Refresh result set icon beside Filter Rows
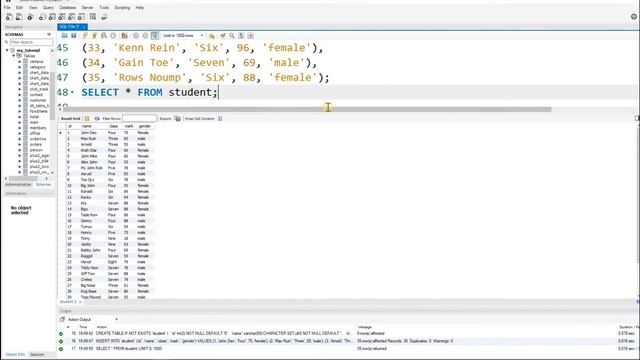 tap(97, 119)
